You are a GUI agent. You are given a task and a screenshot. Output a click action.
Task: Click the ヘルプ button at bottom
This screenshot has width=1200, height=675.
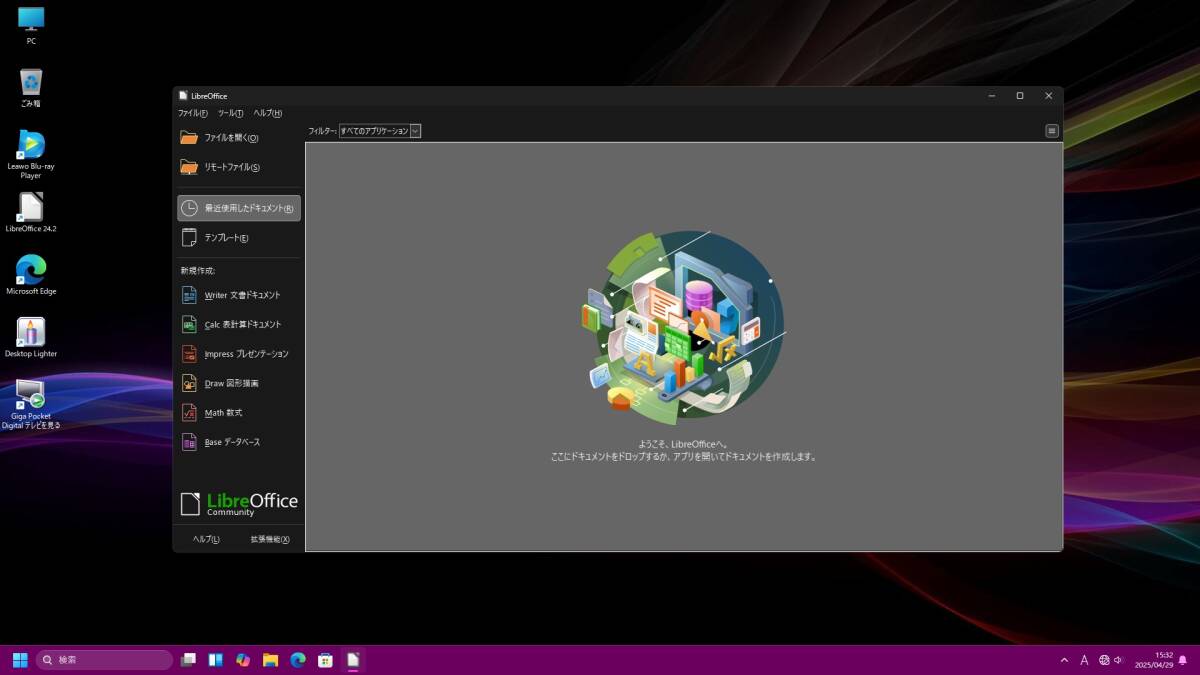click(x=206, y=539)
